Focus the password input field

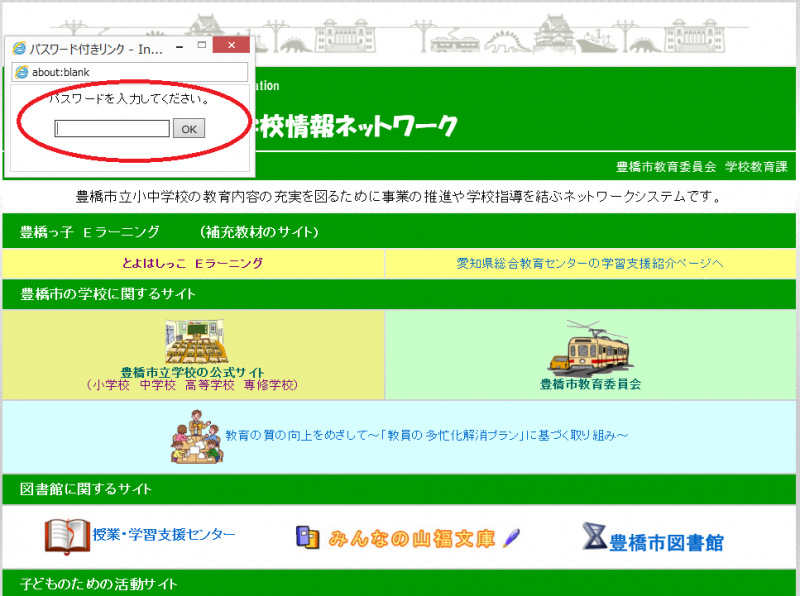(x=112, y=129)
